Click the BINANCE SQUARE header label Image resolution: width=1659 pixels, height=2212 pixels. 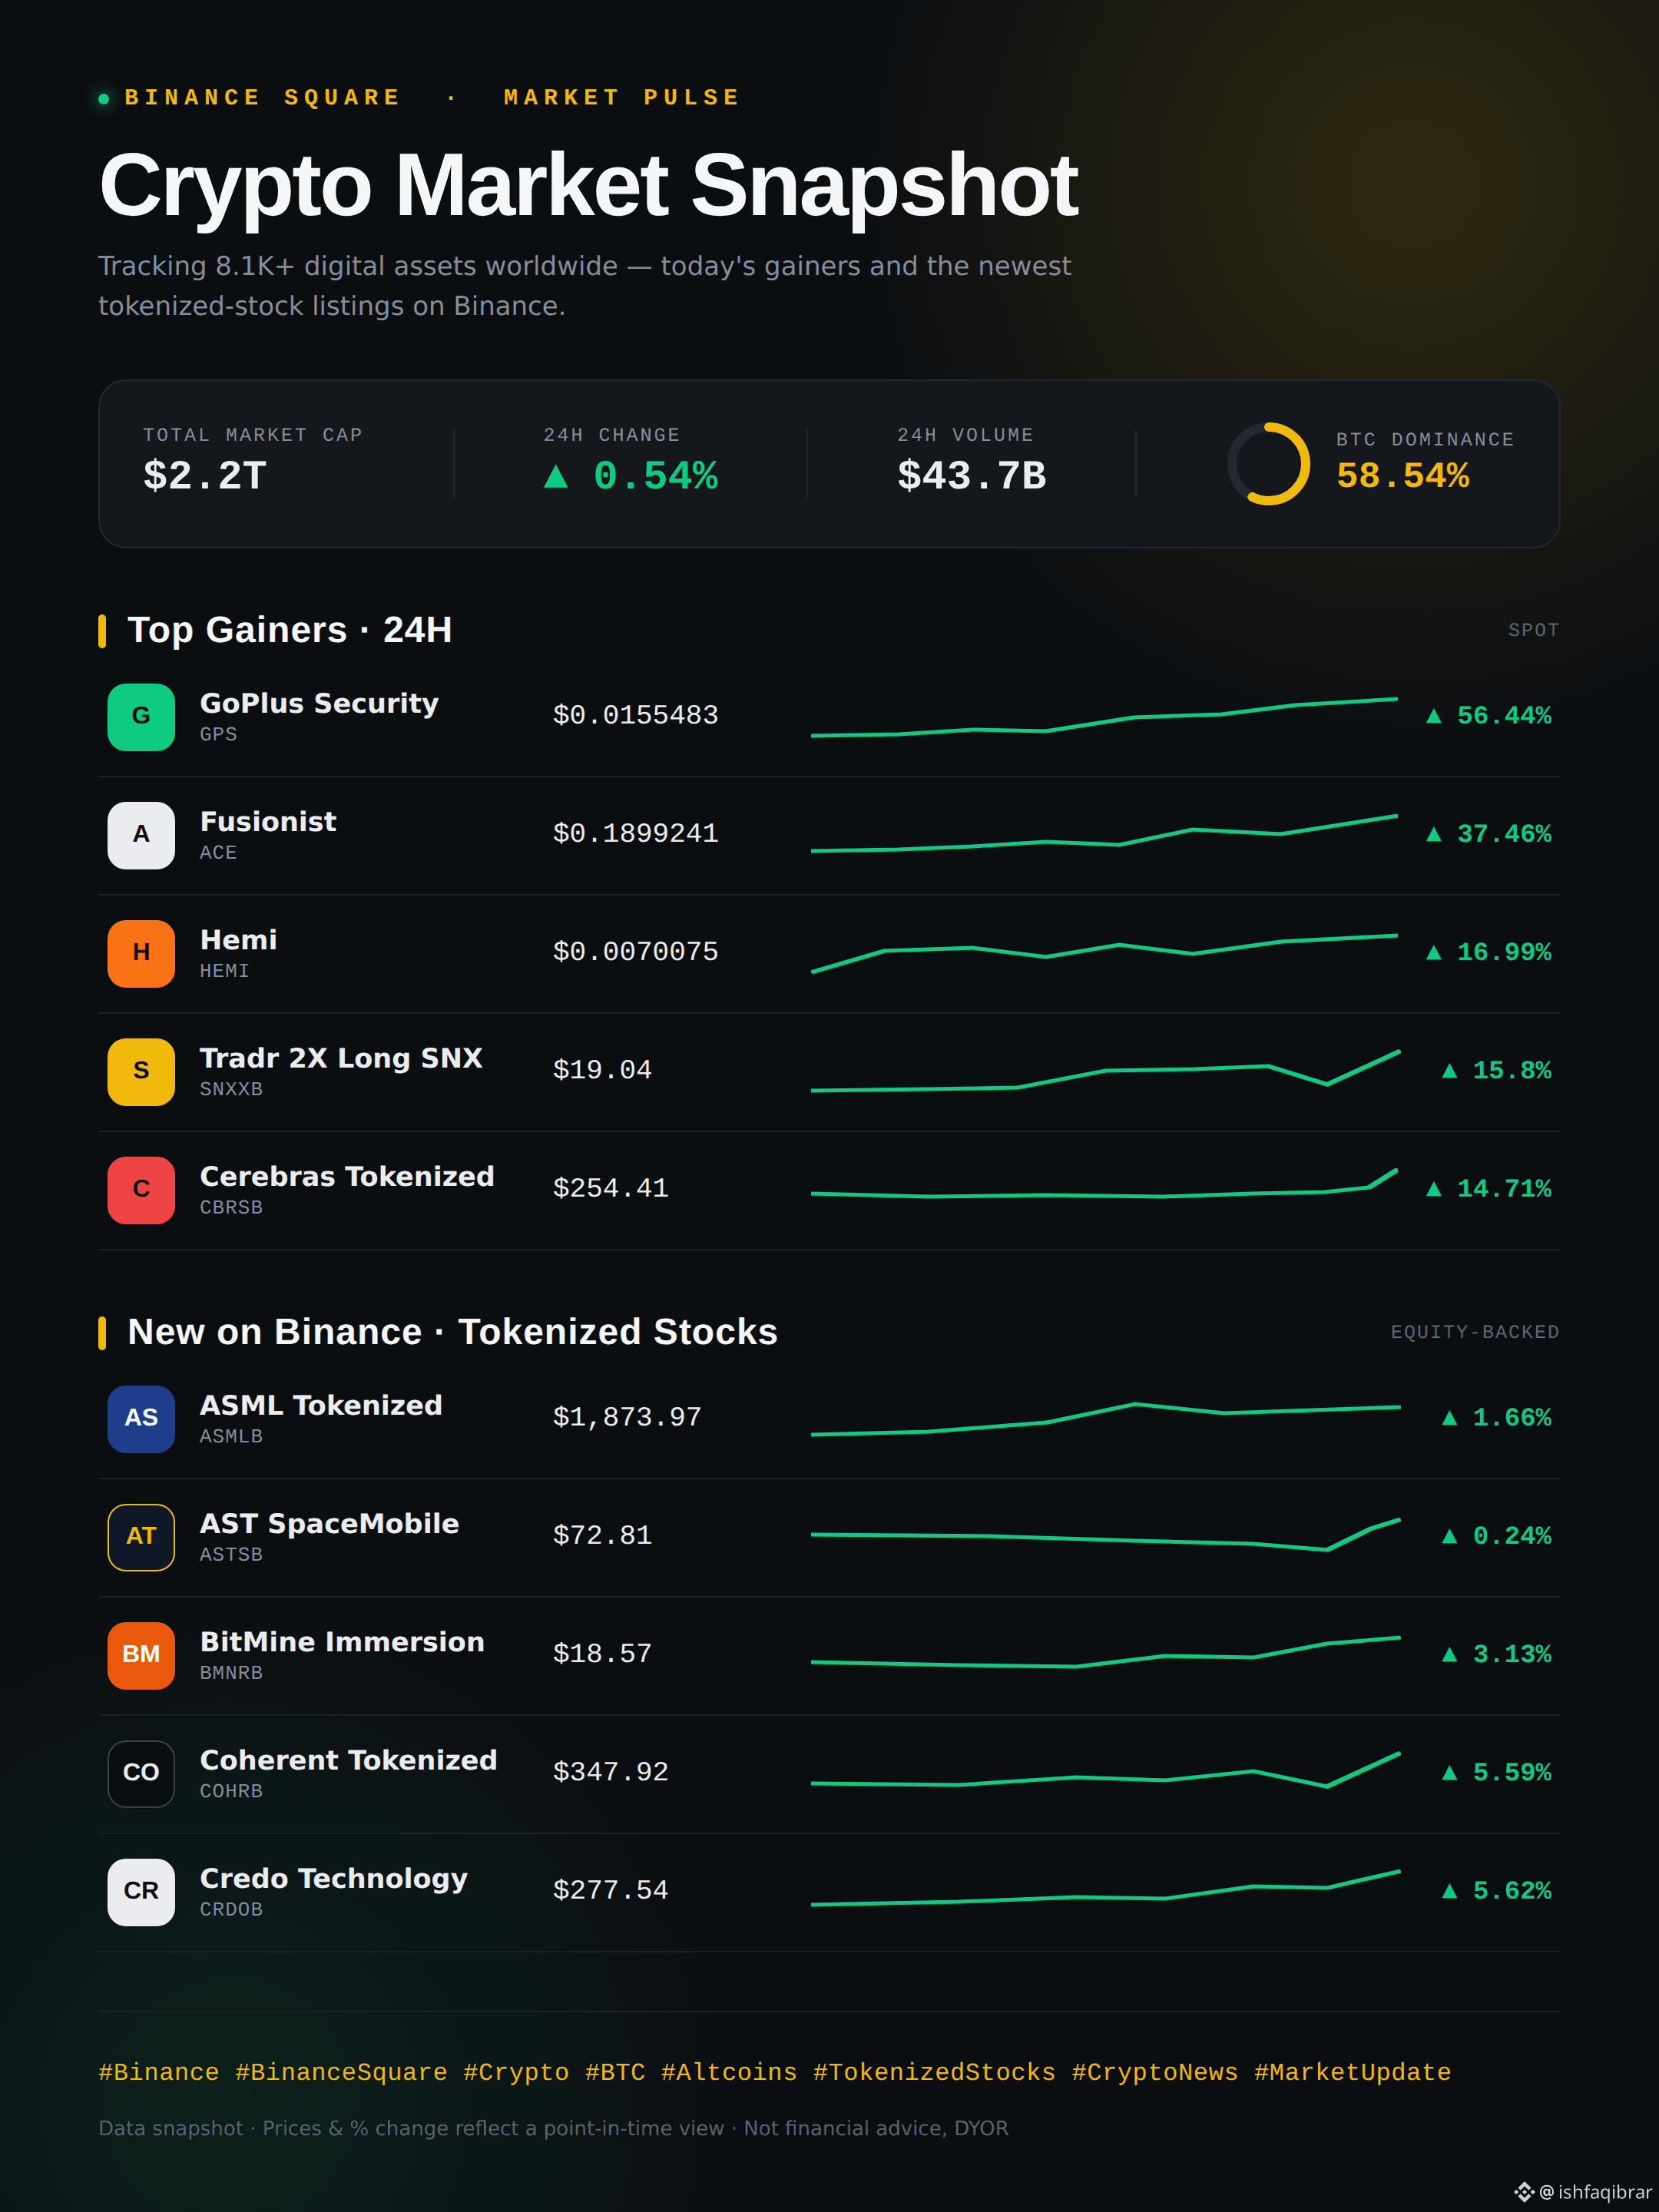coord(262,97)
